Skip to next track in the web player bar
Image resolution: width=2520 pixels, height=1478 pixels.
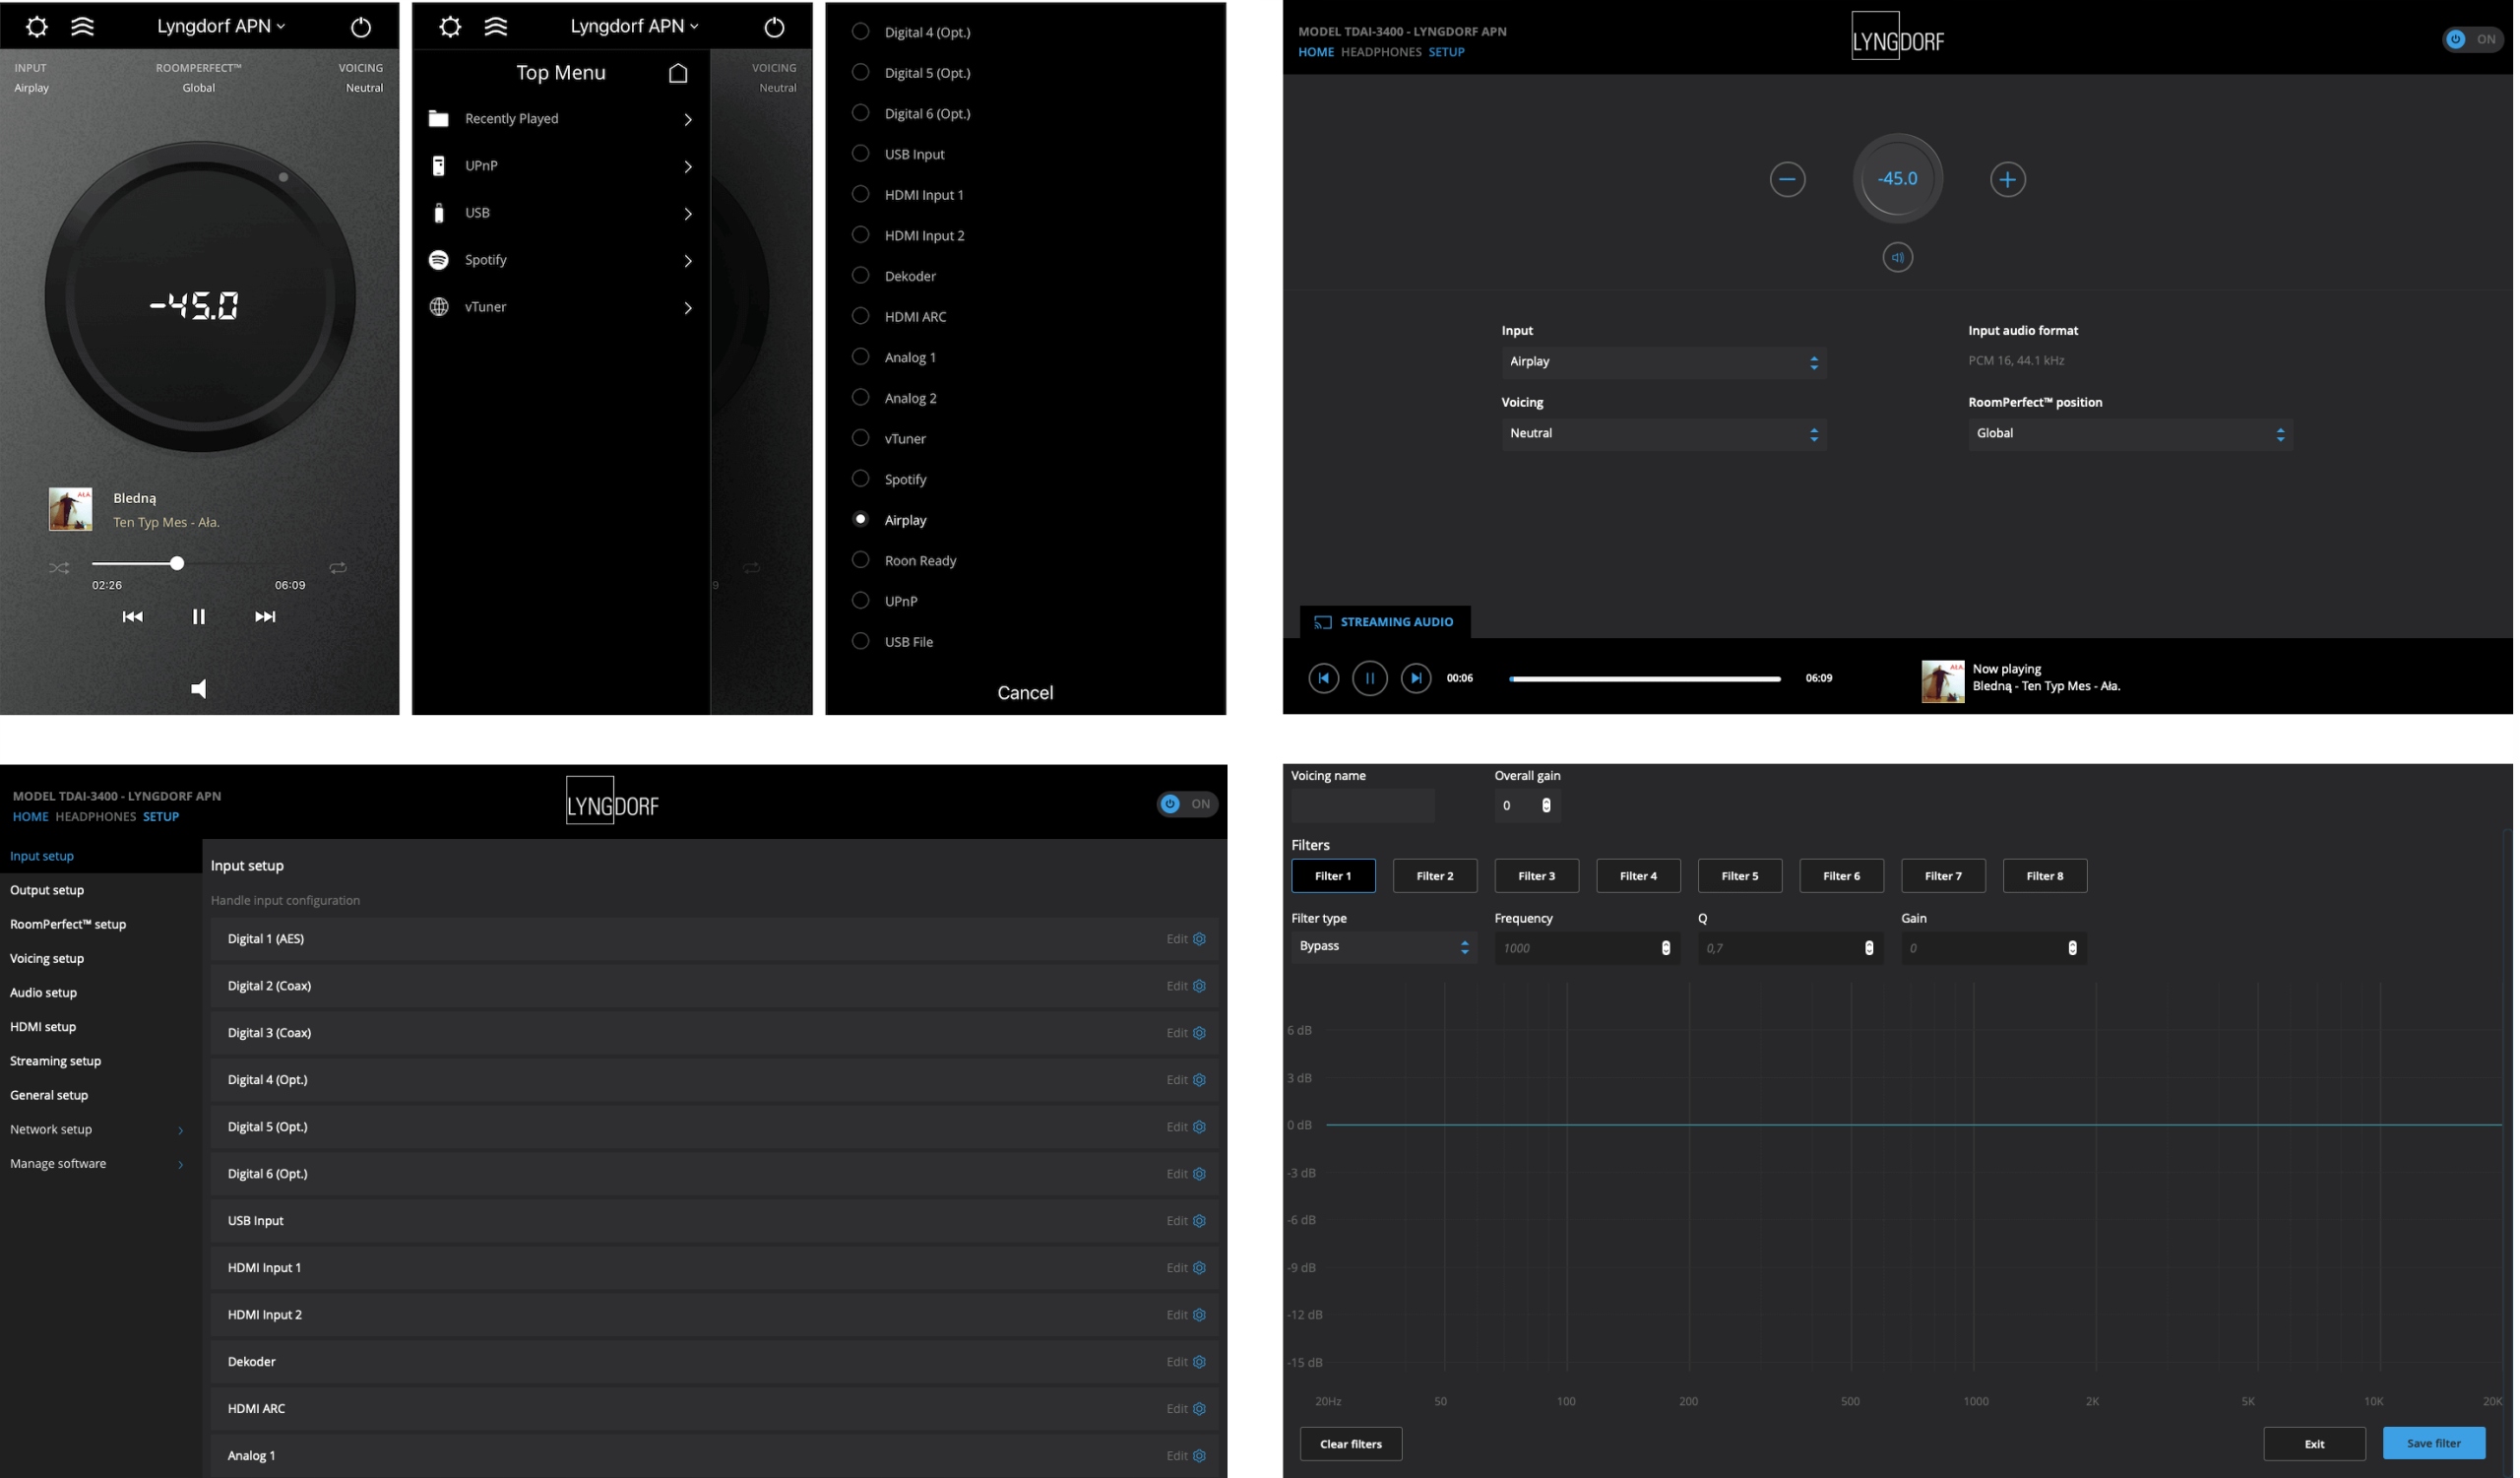1415,678
